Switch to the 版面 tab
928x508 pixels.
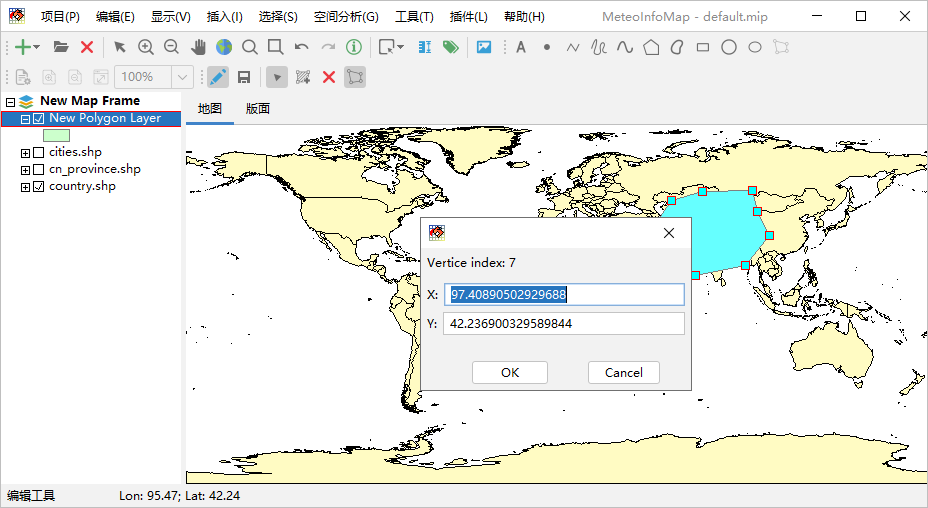[x=258, y=109]
